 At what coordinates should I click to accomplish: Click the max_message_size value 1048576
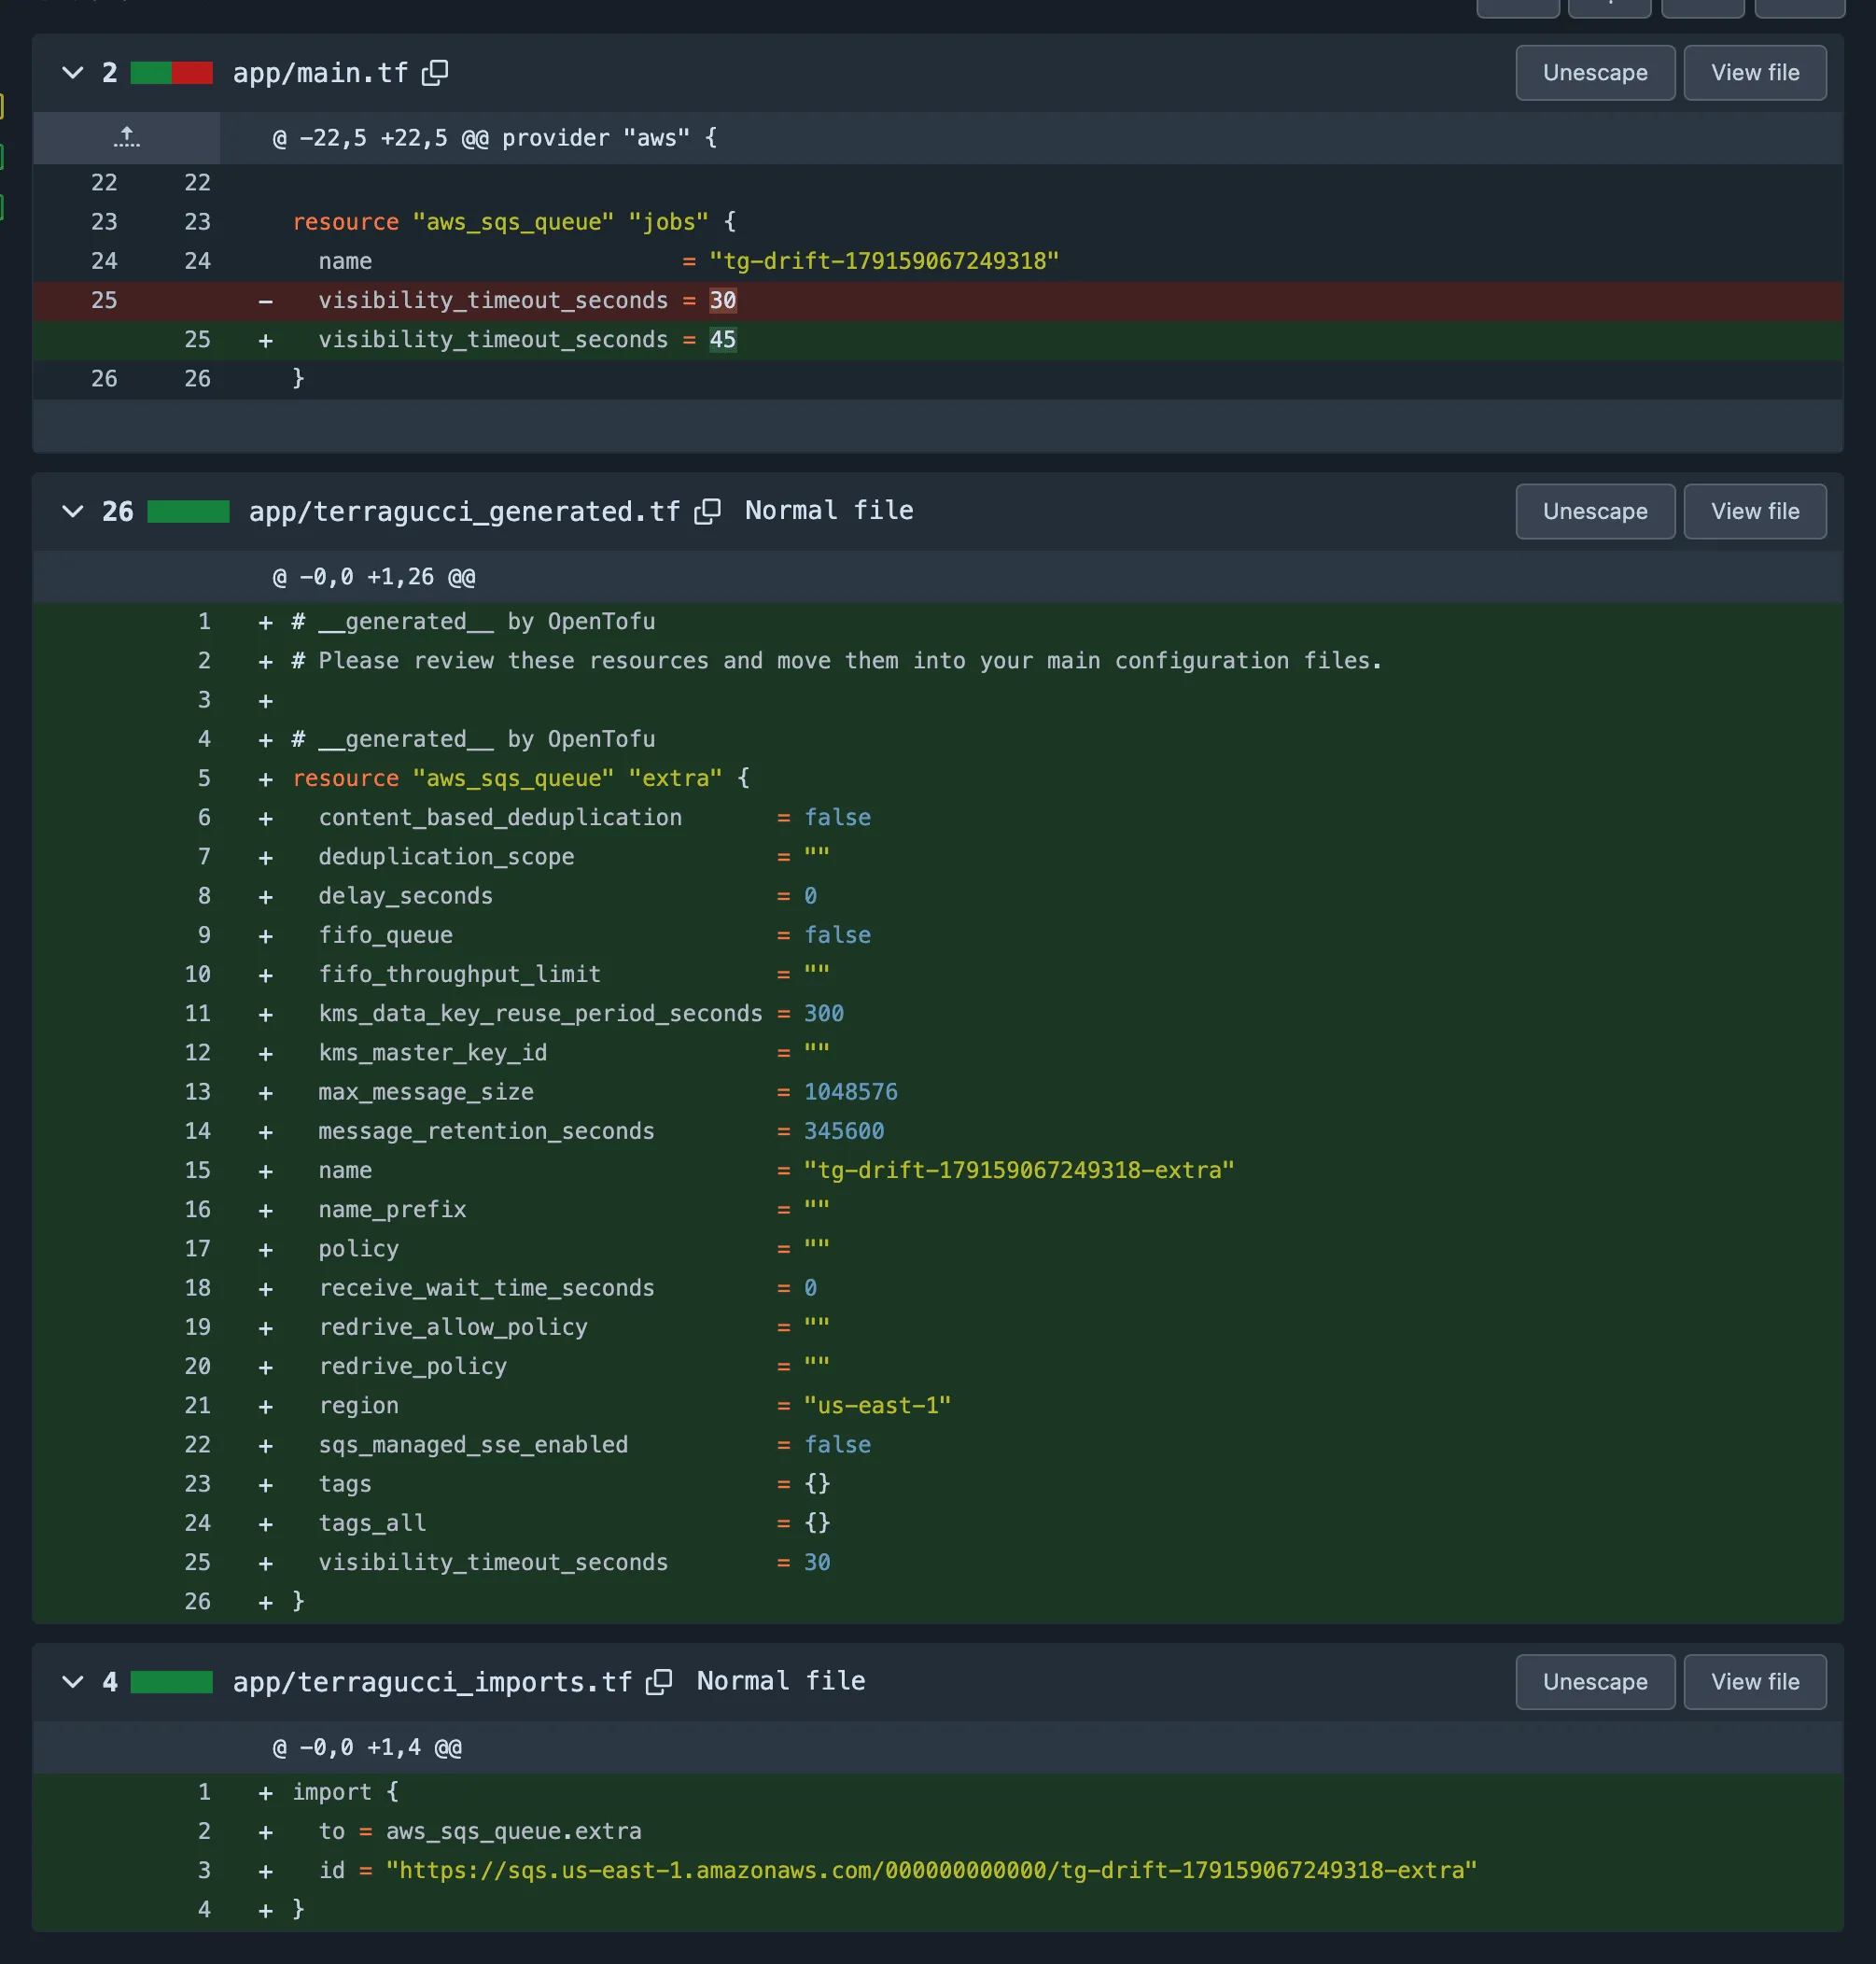coord(851,1092)
